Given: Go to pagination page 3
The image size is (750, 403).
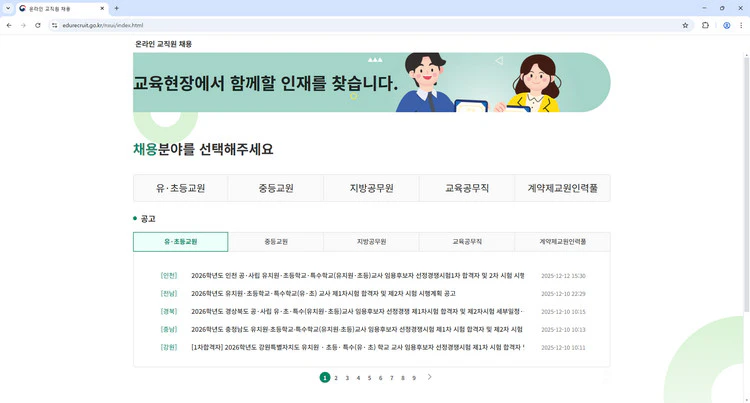Looking at the screenshot, I should pos(347,378).
